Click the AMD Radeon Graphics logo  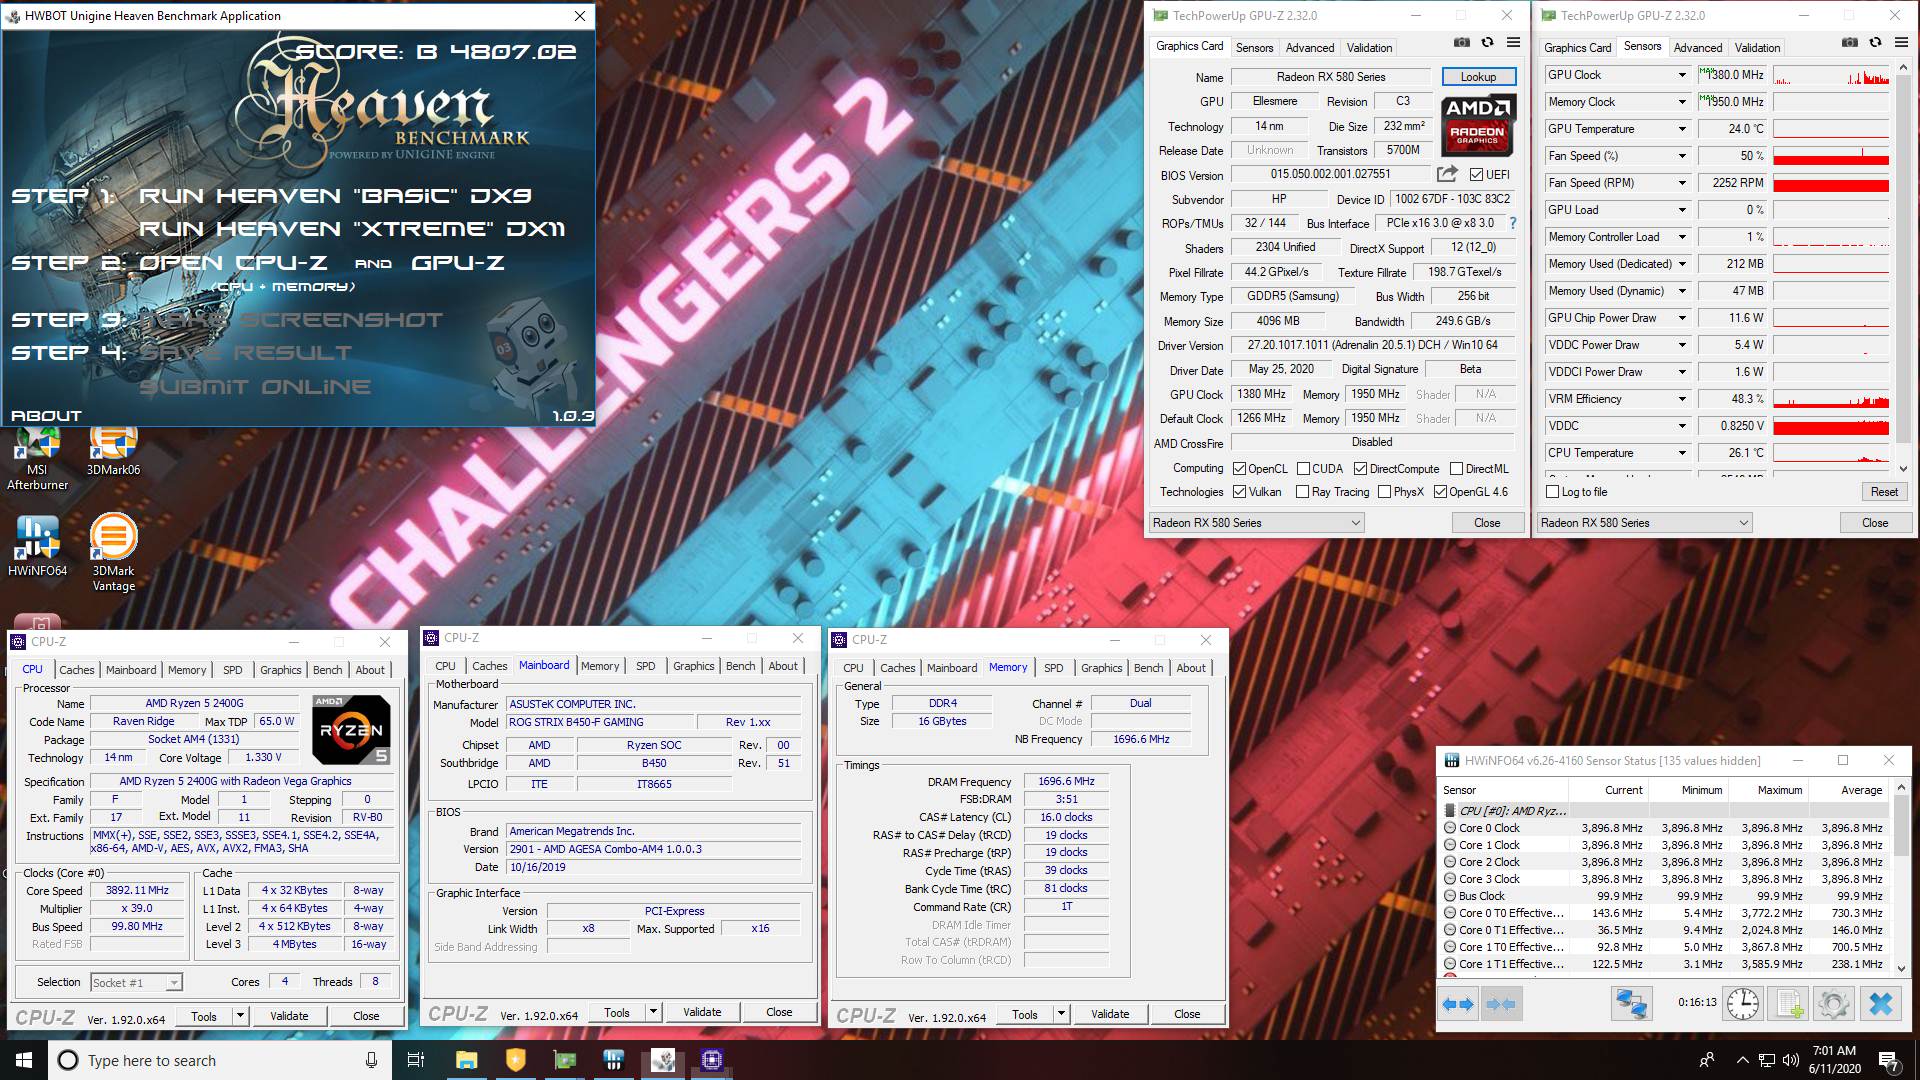[1478, 124]
